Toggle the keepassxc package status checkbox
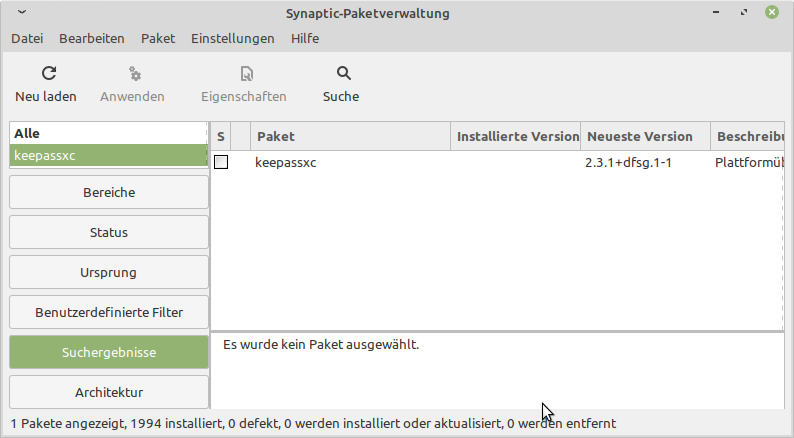This screenshot has width=794, height=438. pyautogui.click(x=221, y=162)
